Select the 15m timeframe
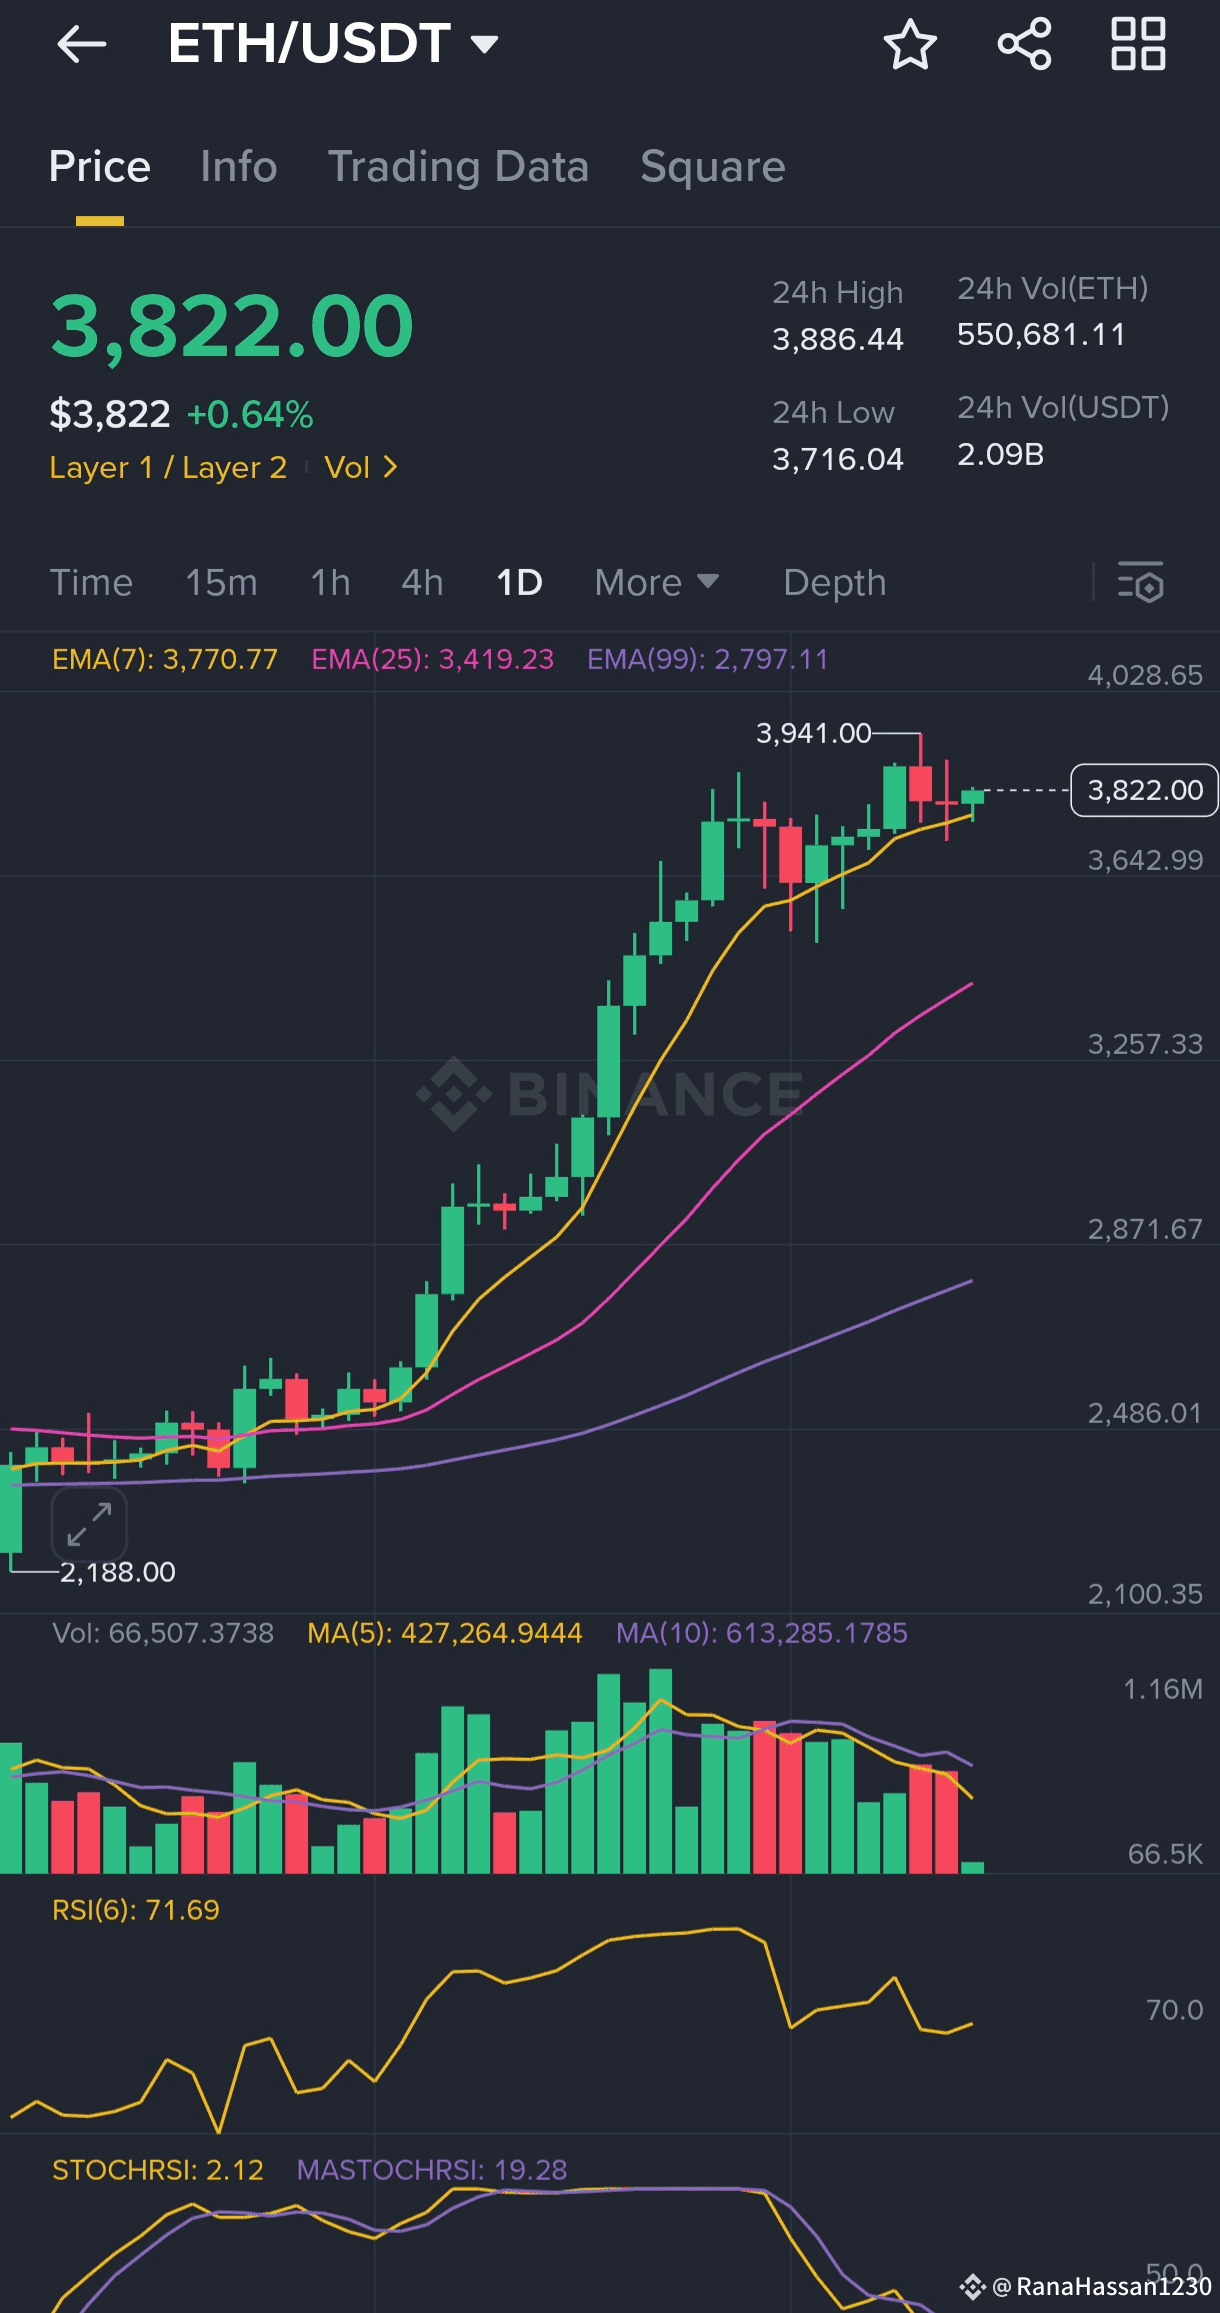Image resolution: width=1220 pixels, height=2313 pixels. [221, 582]
